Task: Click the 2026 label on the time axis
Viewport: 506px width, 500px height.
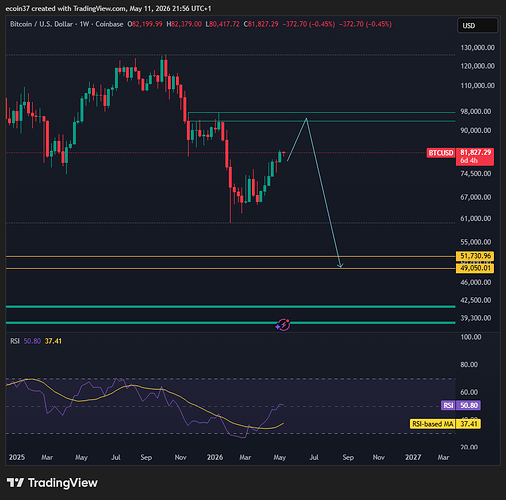Action: (x=215, y=457)
